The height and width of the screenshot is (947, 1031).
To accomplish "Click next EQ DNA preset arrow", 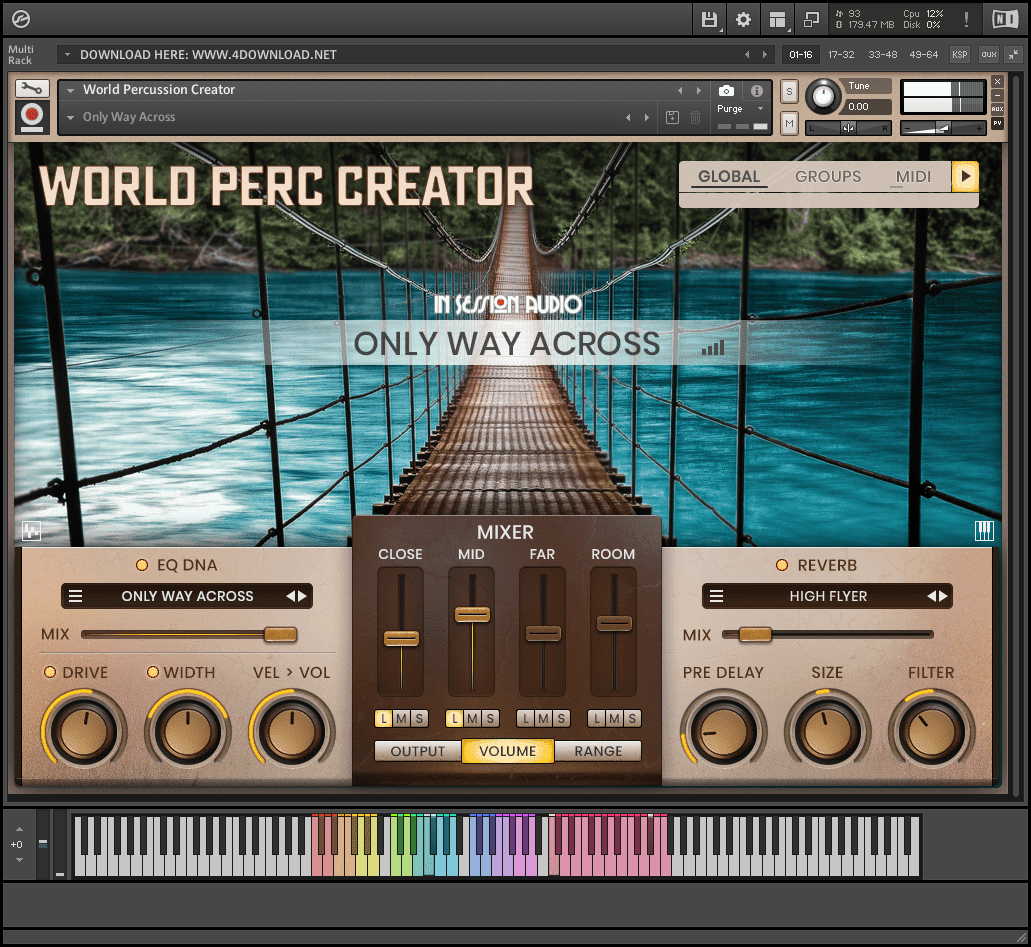I will pos(302,596).
